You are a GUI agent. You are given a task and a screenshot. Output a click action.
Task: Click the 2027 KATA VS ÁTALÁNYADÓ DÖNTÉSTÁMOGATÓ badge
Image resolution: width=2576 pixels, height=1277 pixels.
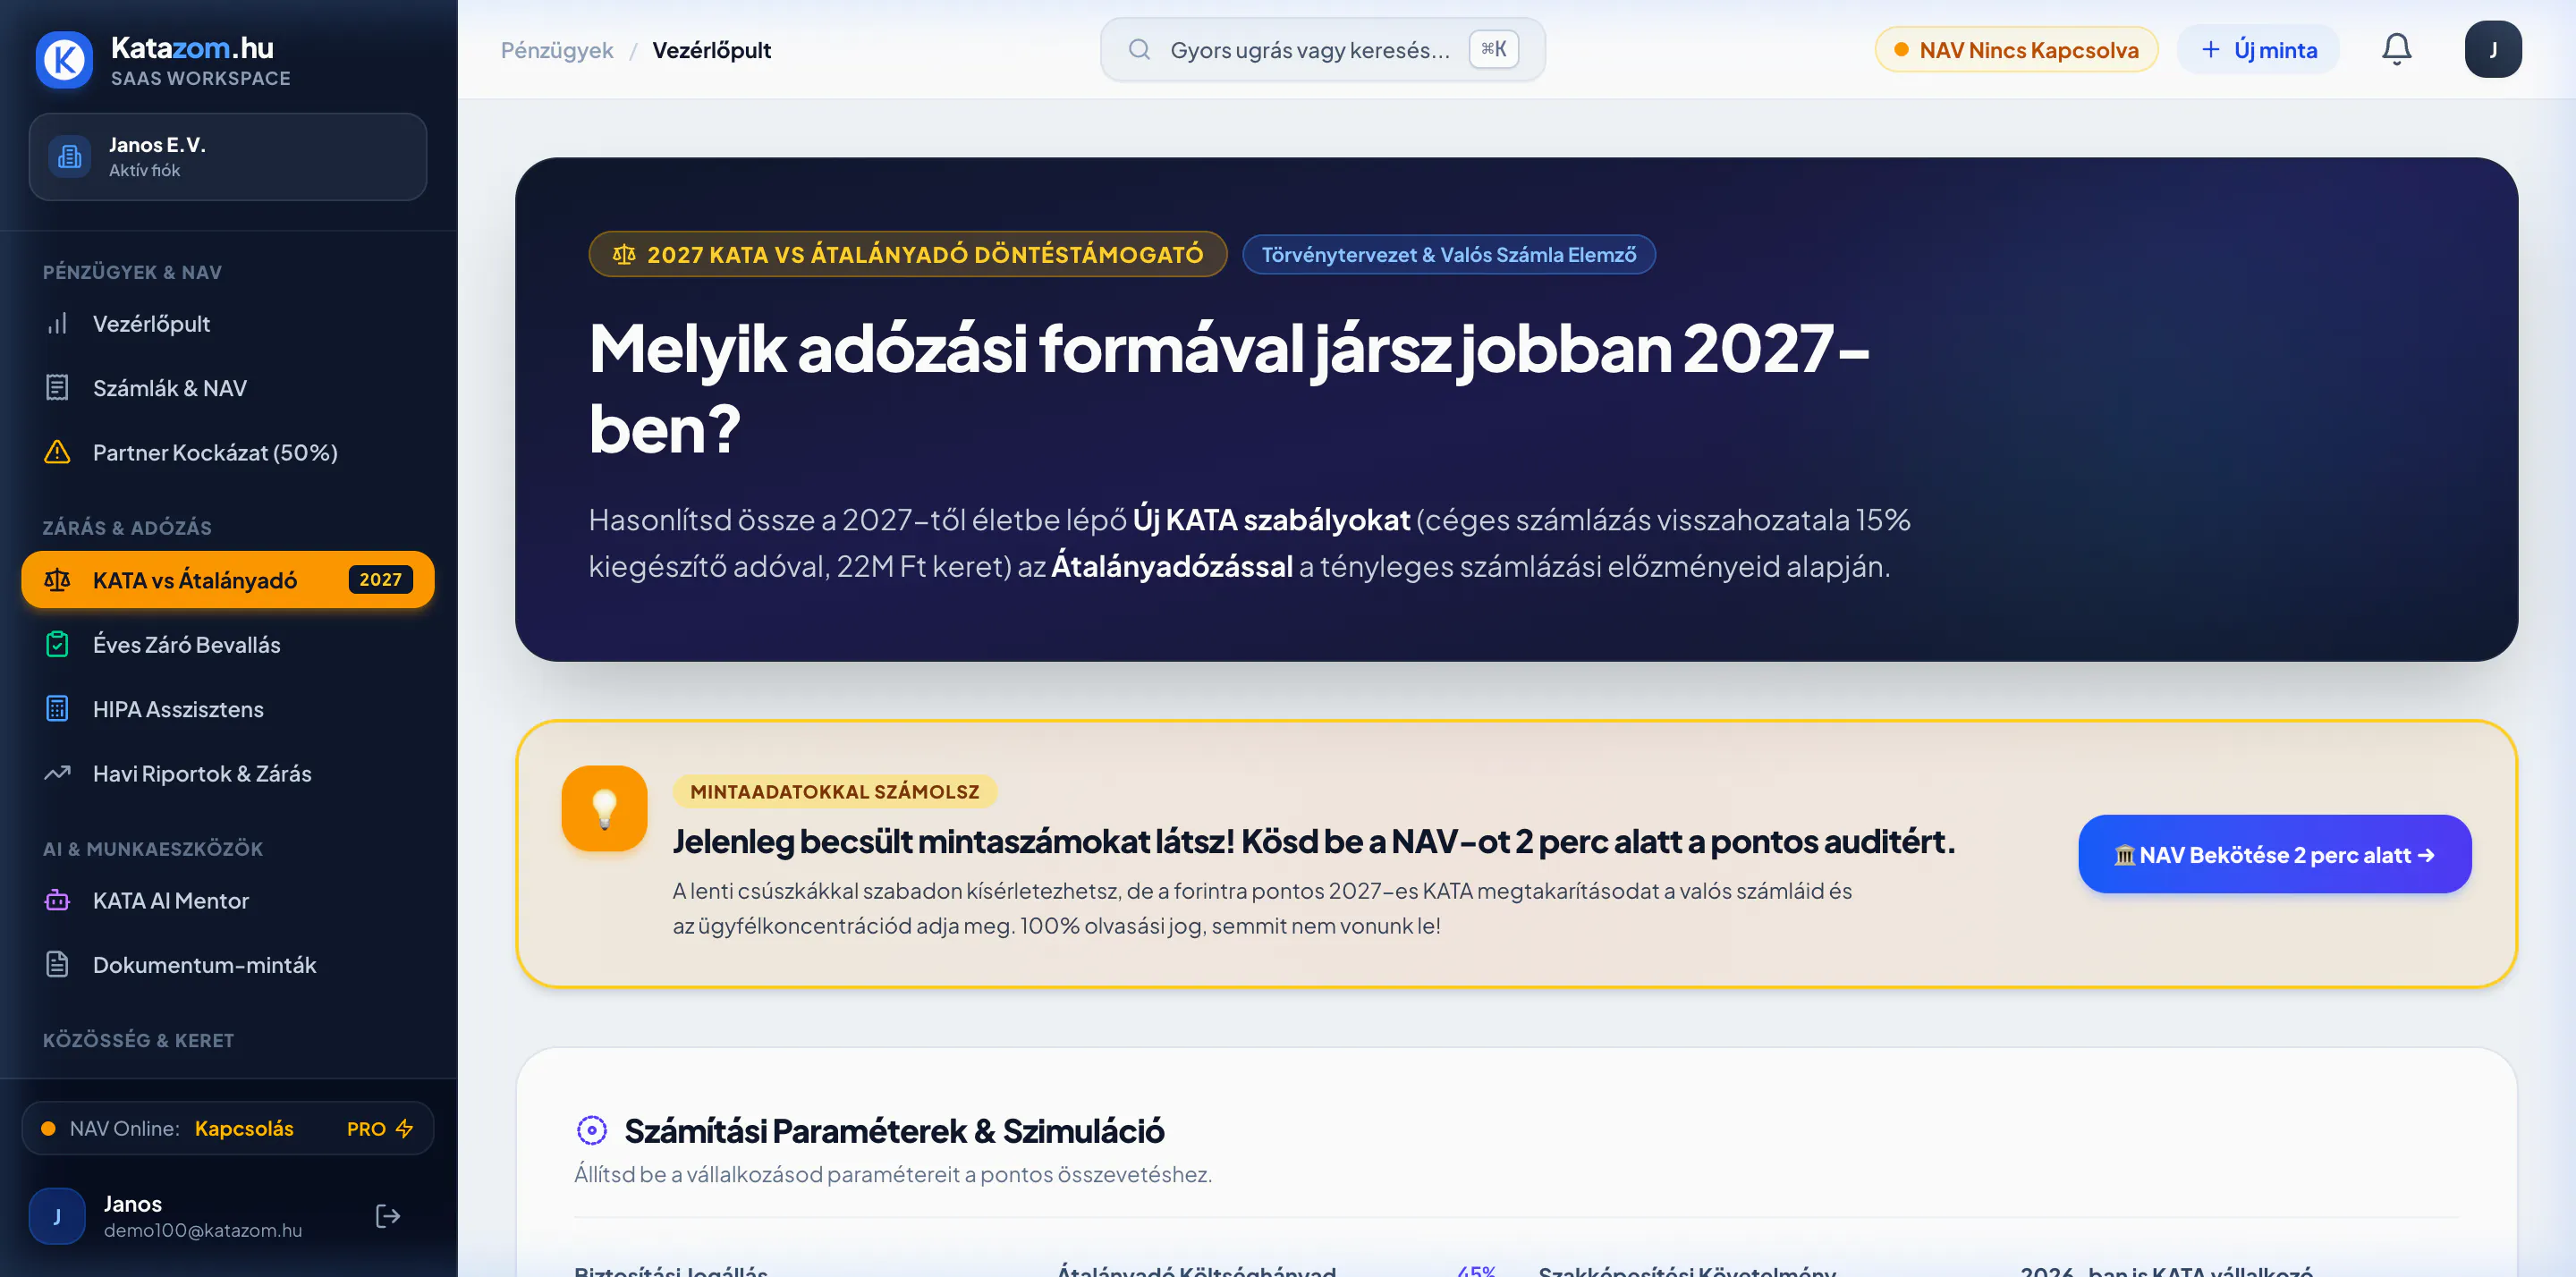tap(907, 255)
